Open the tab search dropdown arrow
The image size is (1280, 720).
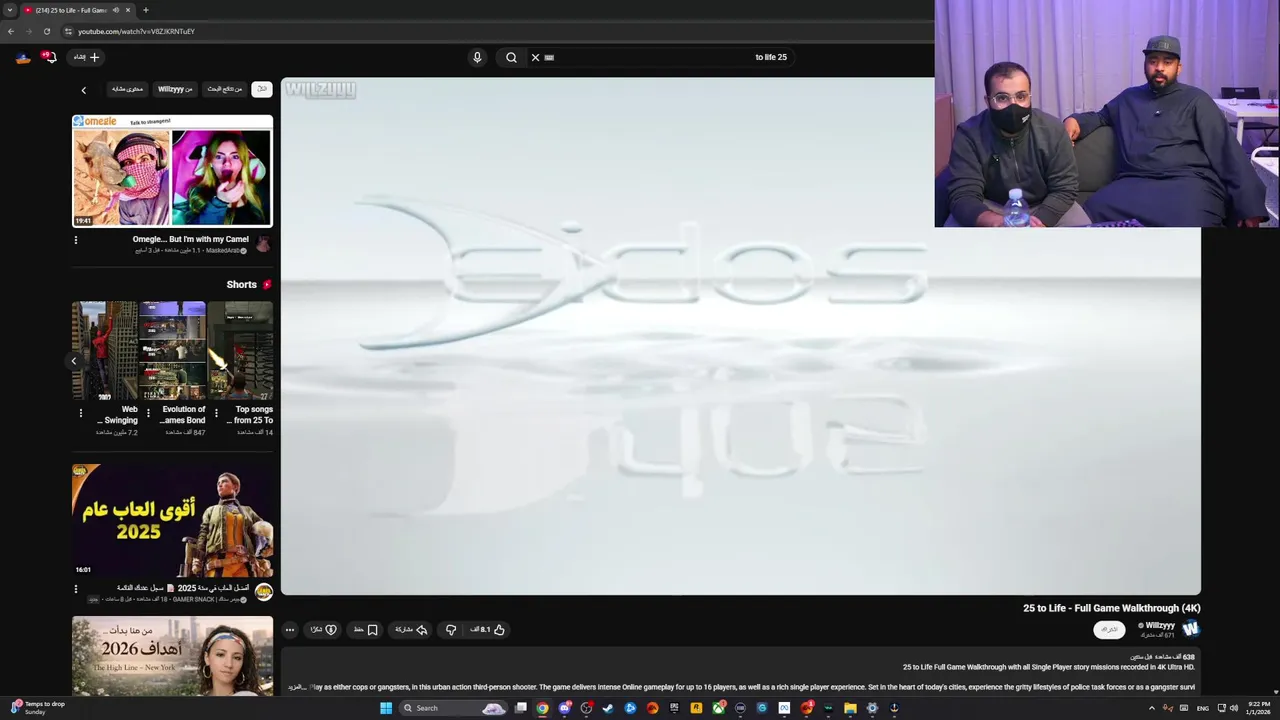(x=10, y=10)
